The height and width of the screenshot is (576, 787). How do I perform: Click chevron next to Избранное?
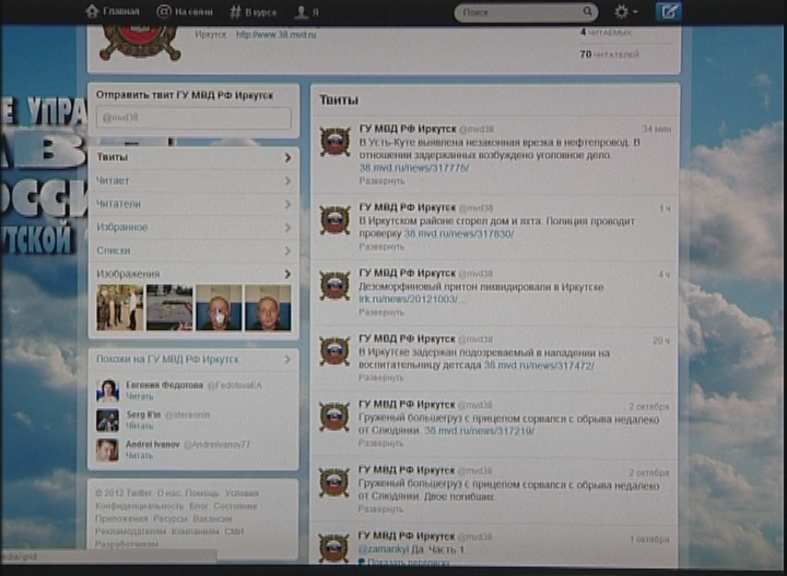(288, 227)
